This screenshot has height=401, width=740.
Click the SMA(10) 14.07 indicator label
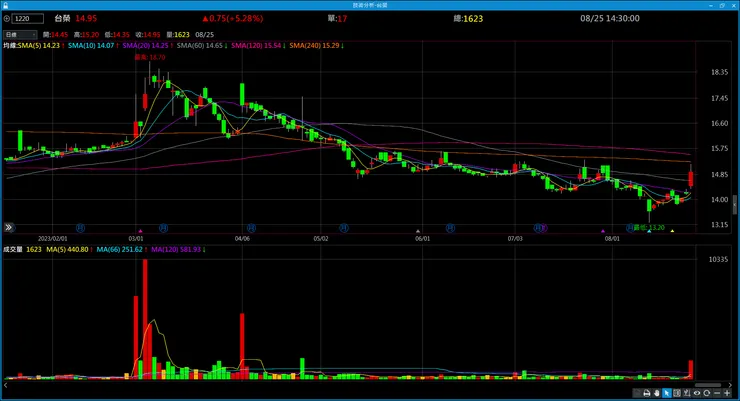point(91,46)
